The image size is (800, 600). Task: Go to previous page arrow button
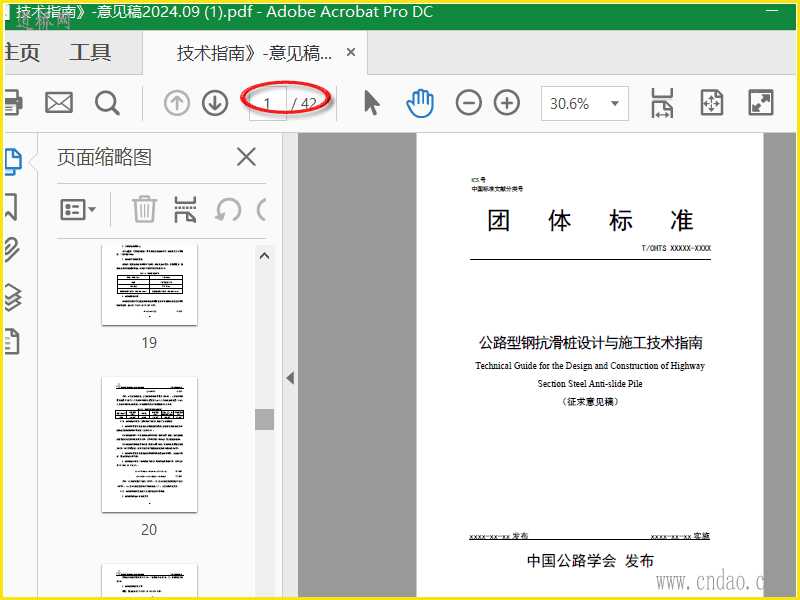tap(177, 103)
